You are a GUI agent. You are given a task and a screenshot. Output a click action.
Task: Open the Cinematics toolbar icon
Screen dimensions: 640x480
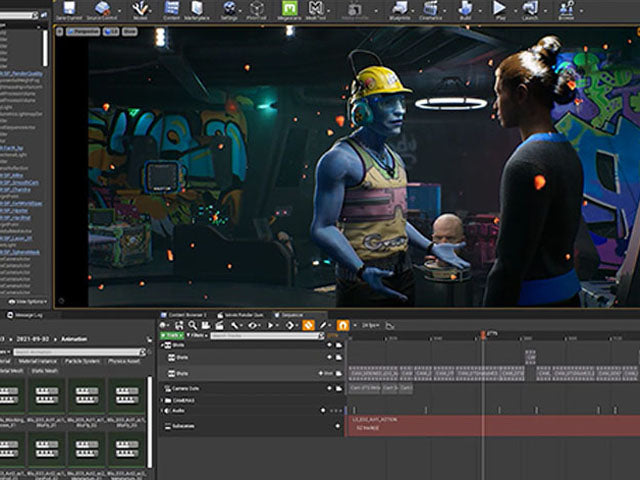[x=432, y=10]
